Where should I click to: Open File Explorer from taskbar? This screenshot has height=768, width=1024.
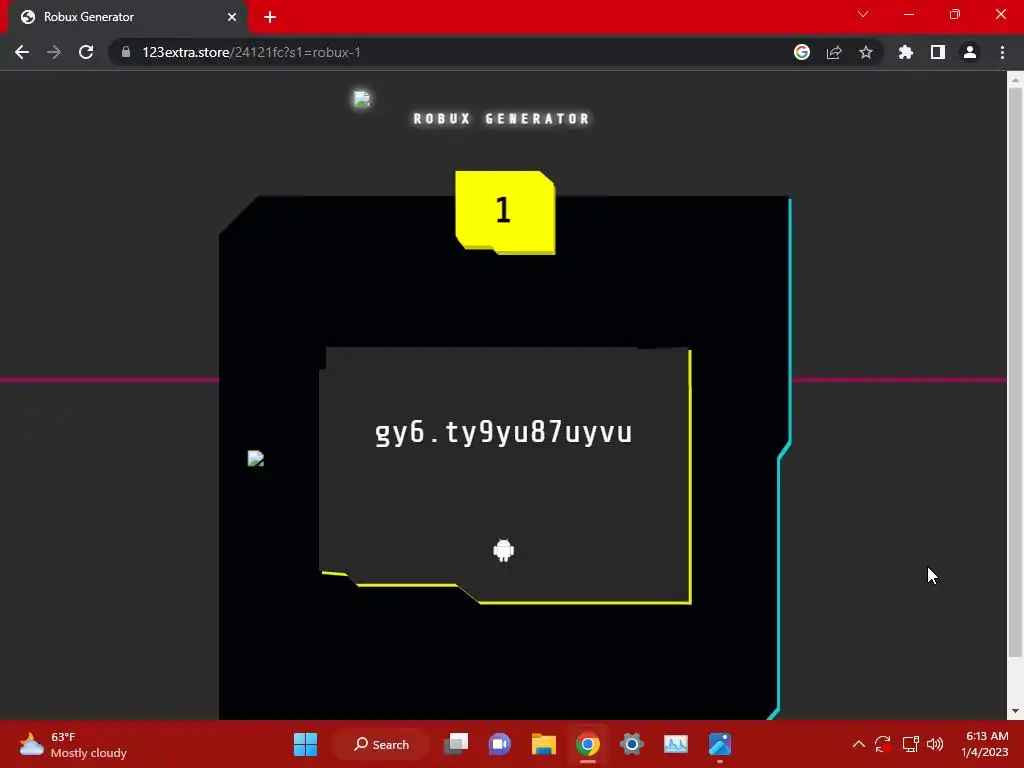click(x=543, y=744)
